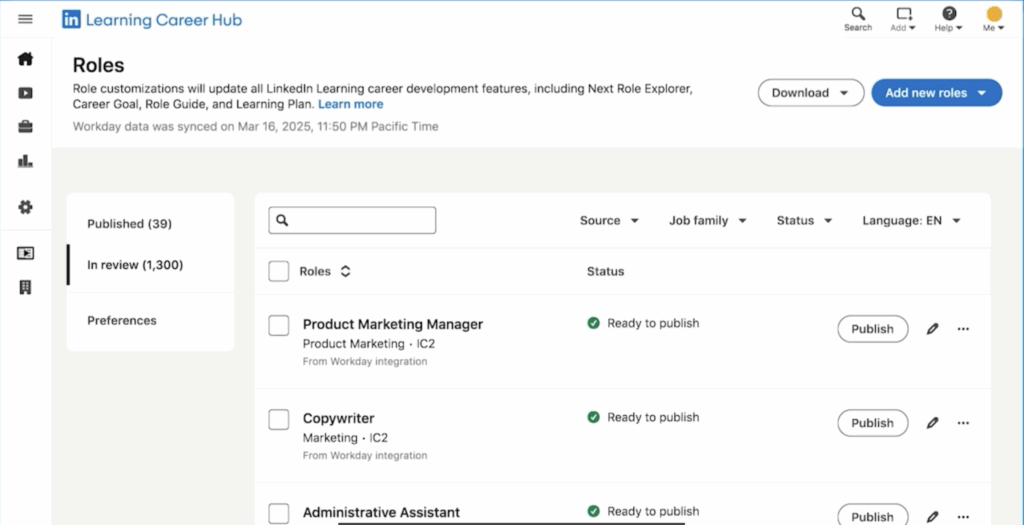Open three-dot menu for Copywriter row
This screenshot has height=525, width=1024.
coord(963,423)
